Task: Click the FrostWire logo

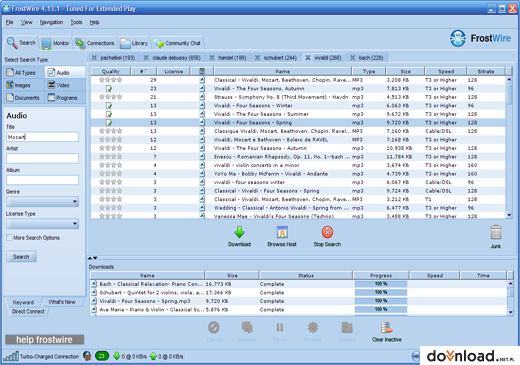Action: tap(480, 38)
